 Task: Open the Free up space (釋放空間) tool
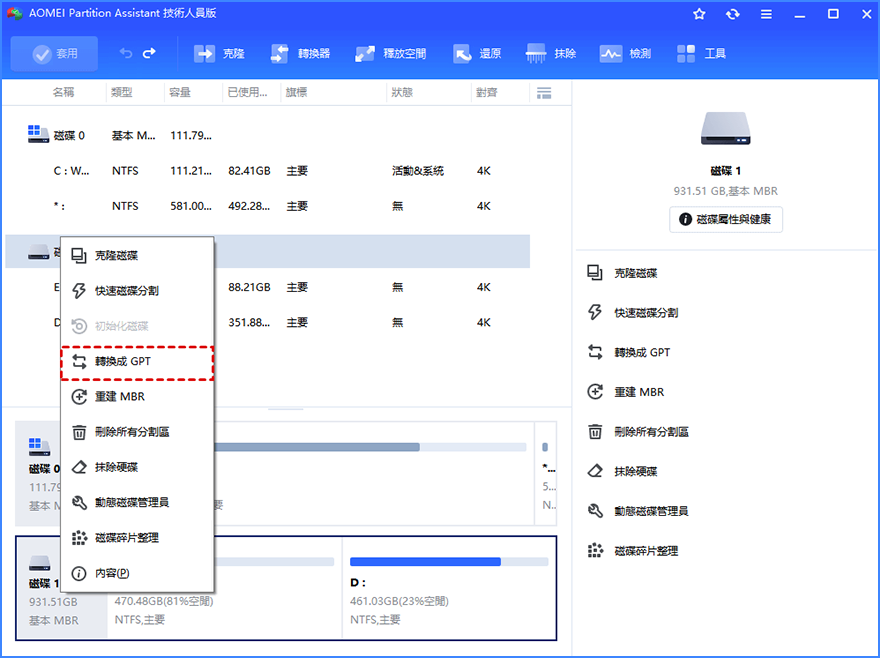391,54
